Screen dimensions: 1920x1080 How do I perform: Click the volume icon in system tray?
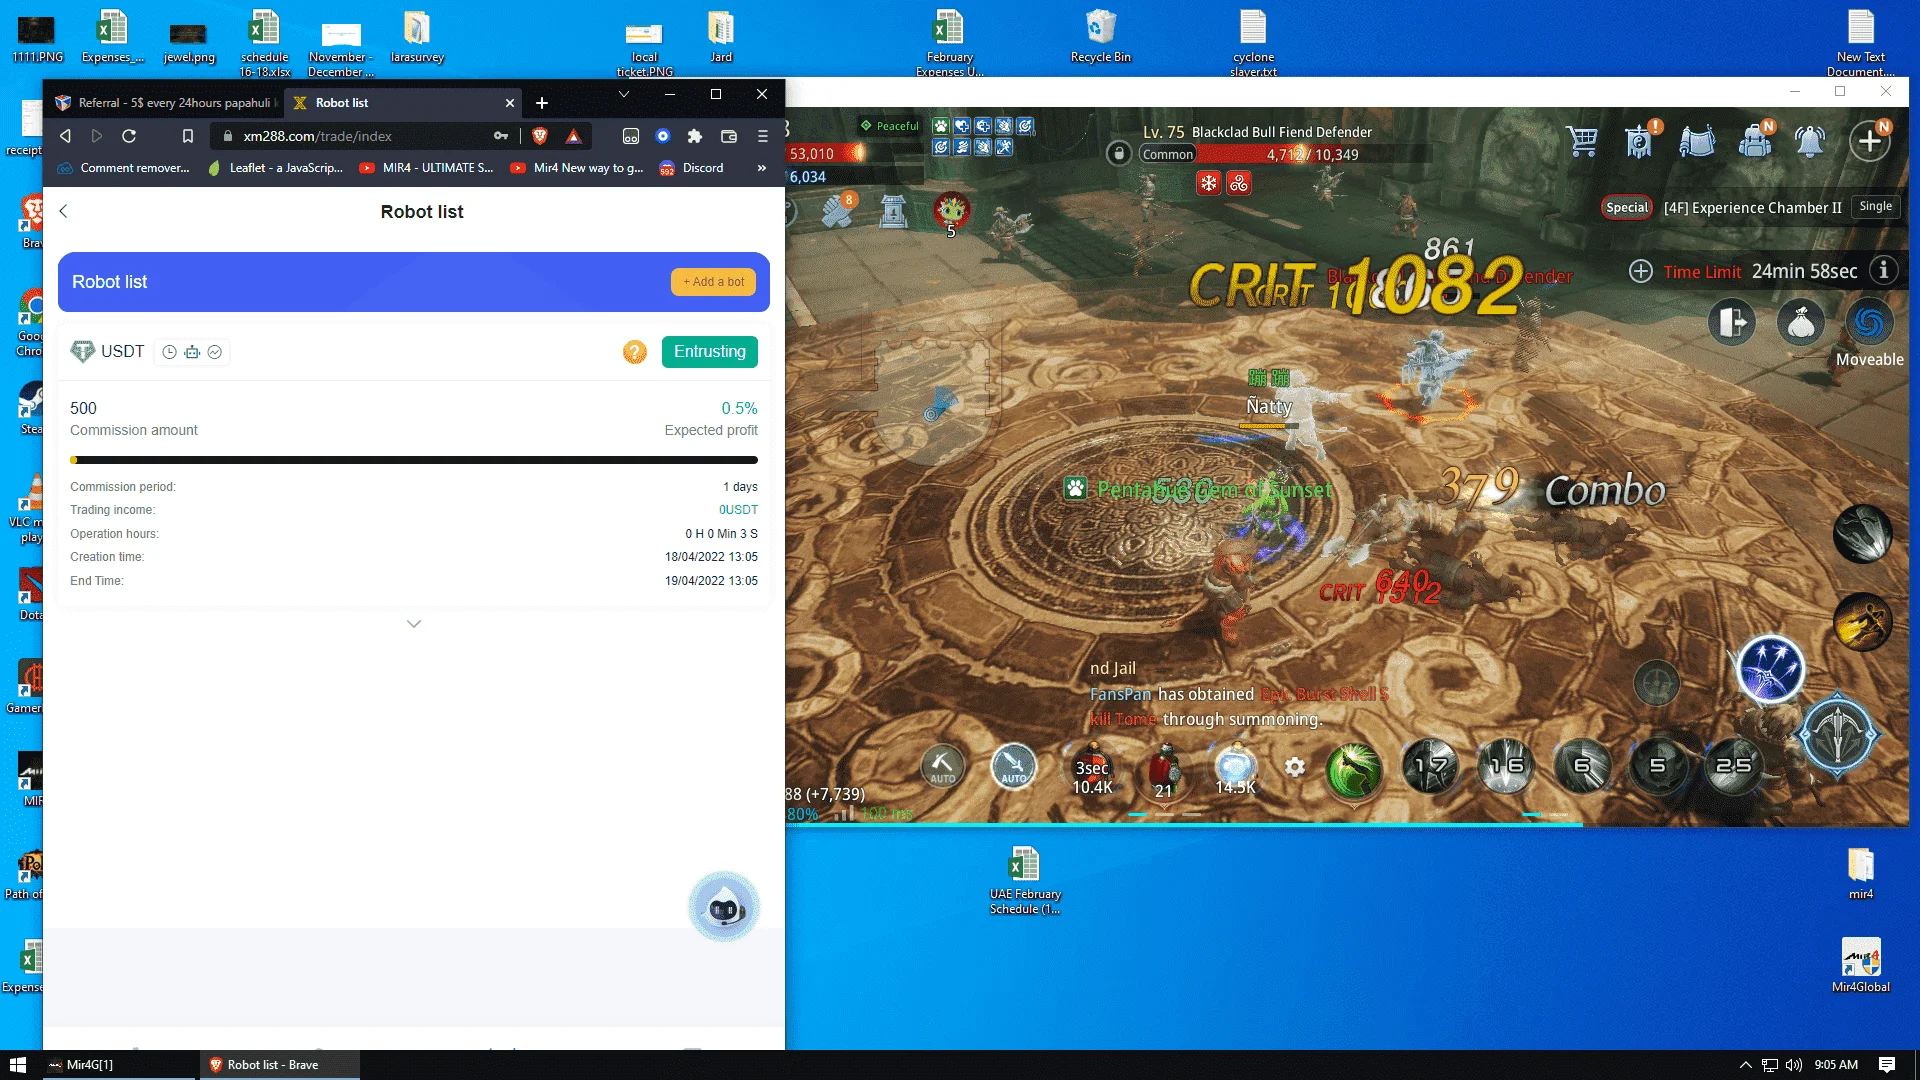pyautogui.click(x=1794, y=1065)
